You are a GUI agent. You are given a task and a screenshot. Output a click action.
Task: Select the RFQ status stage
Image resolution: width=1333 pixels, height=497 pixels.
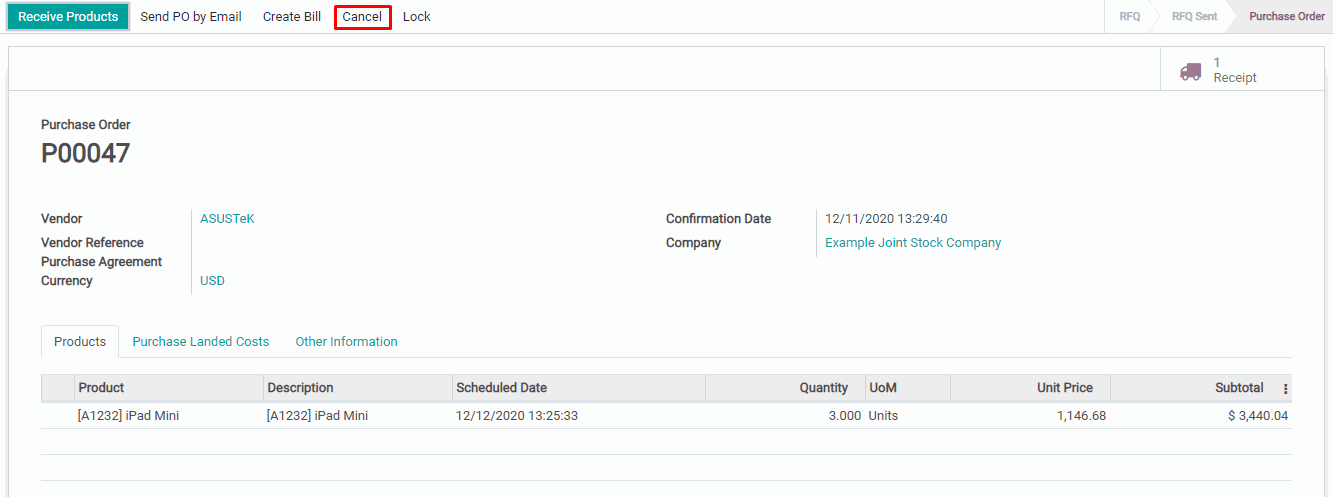coord(1129,17)
